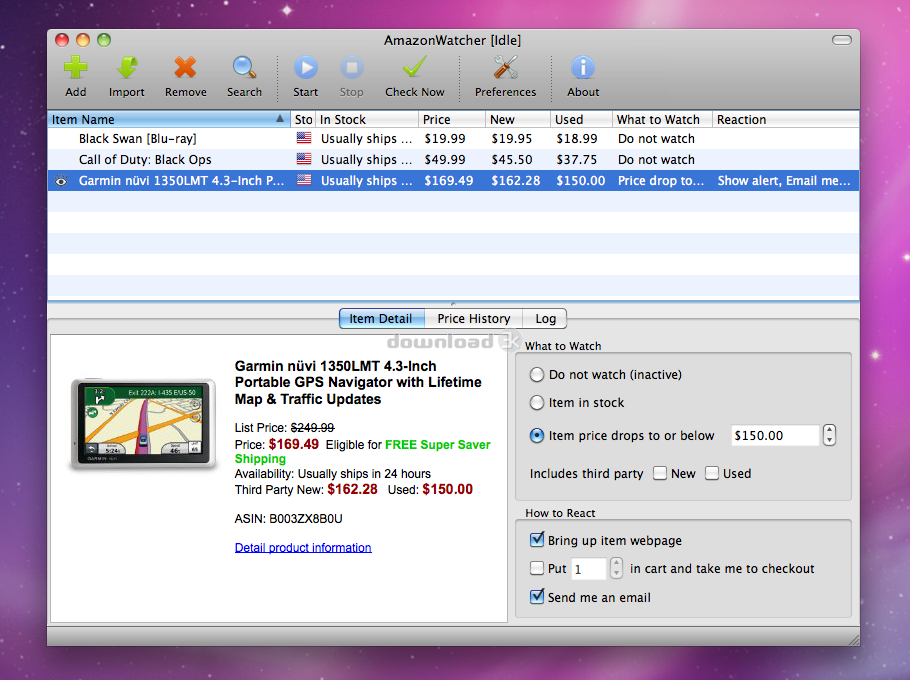Screen dimensions: 910x680
Task: Switch to the Item Detail tab
Action: 381,319
